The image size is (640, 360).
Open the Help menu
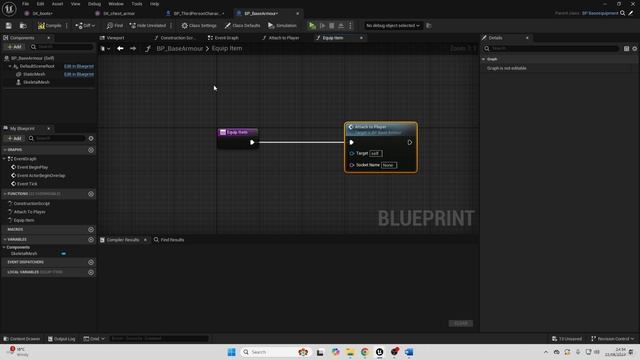tap(154, 4)
